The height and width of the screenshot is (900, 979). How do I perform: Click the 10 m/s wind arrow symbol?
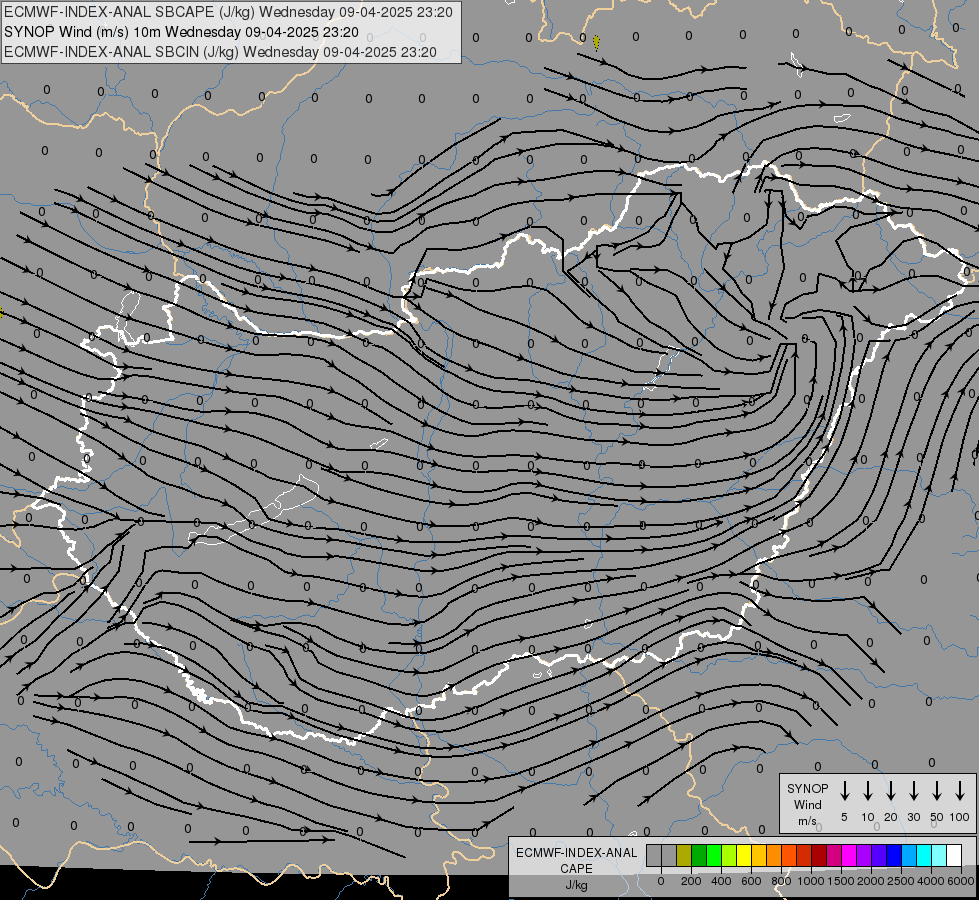coord(867,790)
